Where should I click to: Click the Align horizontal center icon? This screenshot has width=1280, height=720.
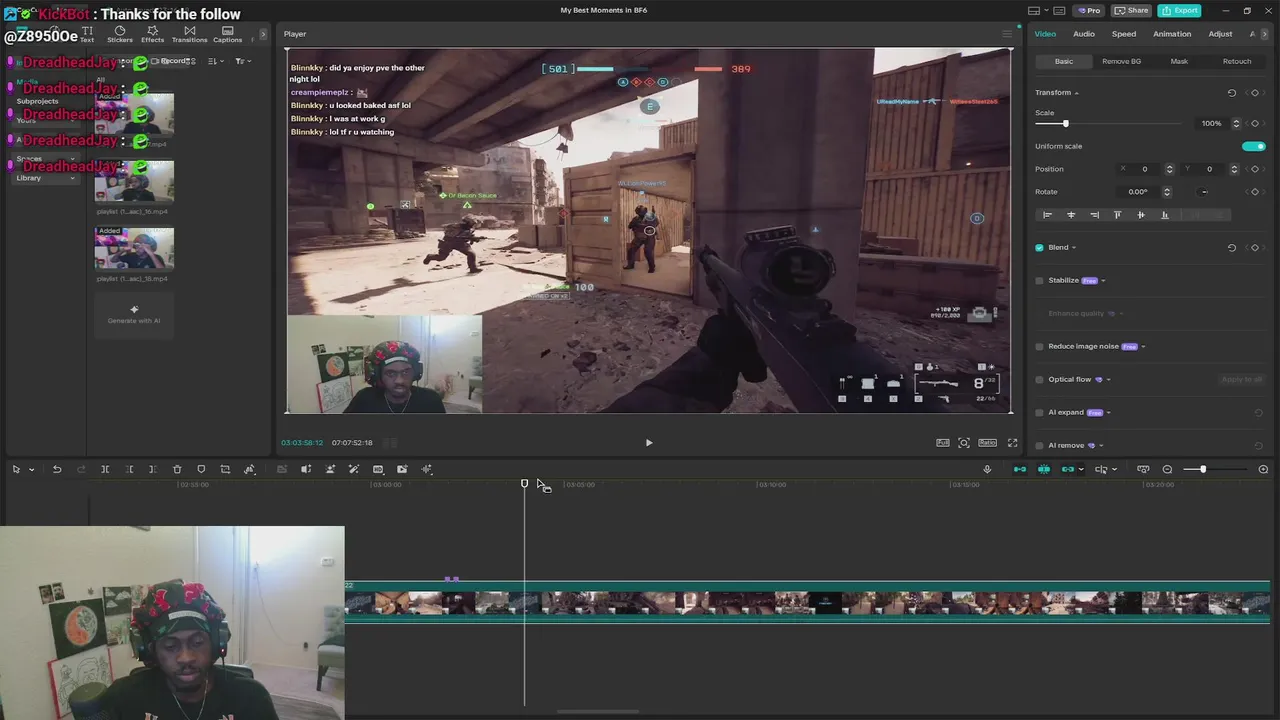(1071, 215)
